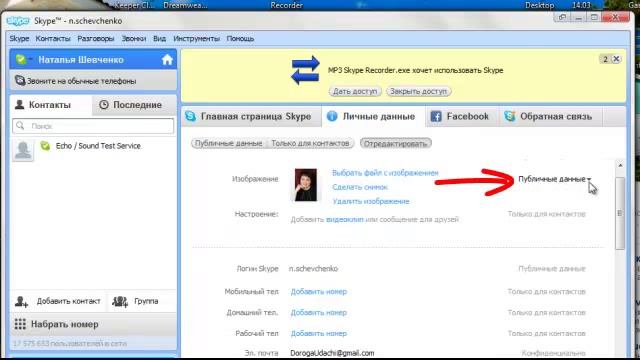Screen dimensions: 640x360
Task: Select the Публичные данные filter button
Action: (x=229, y=143)
